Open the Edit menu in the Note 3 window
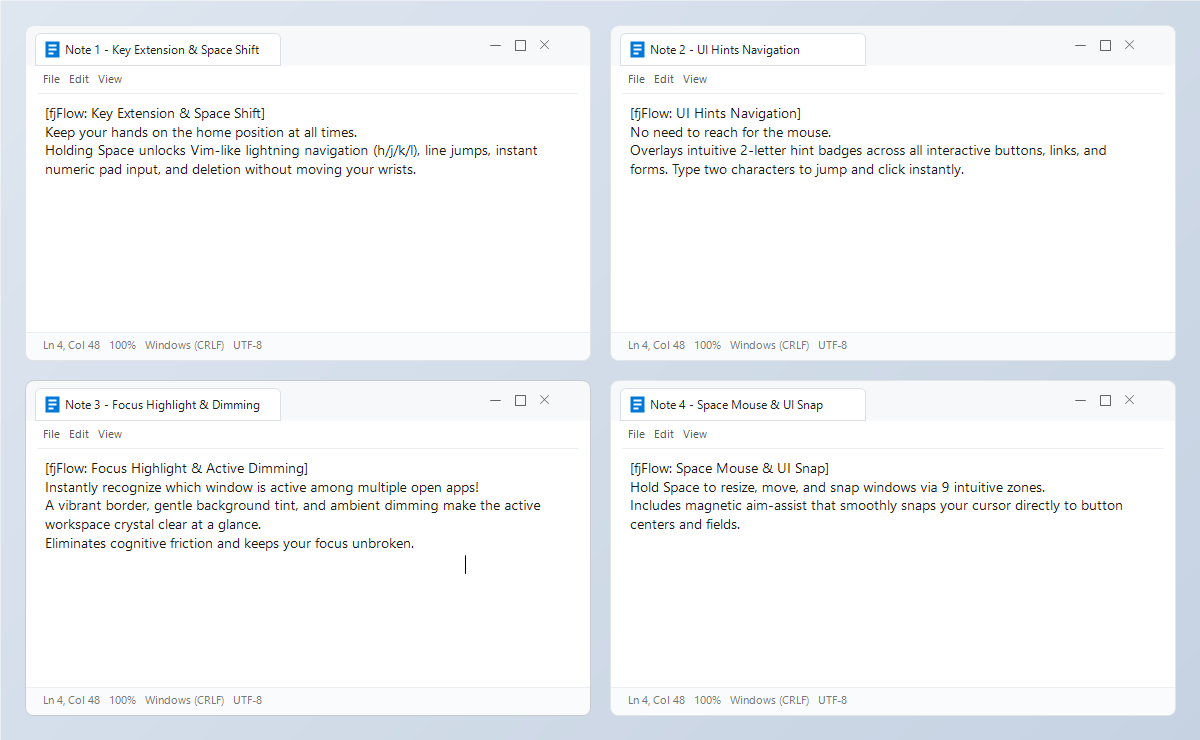 click(79, 434)
